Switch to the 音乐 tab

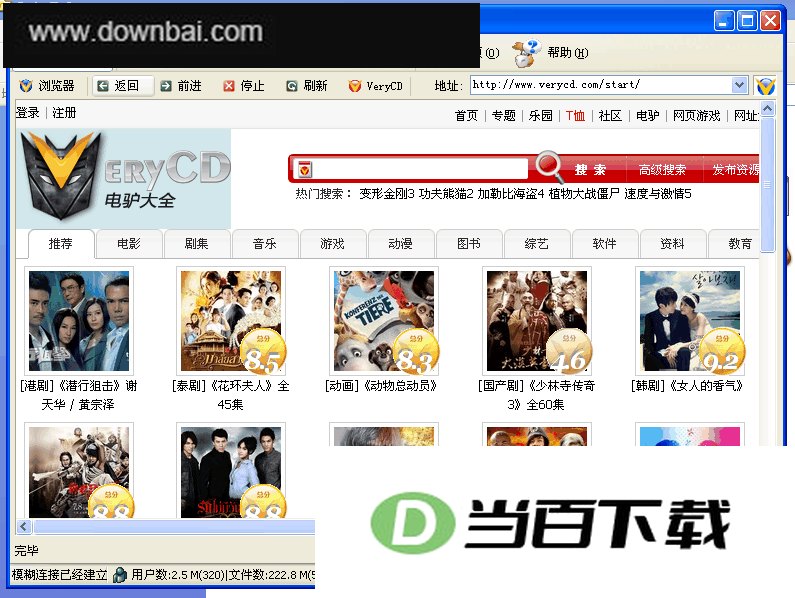[265, 244]
